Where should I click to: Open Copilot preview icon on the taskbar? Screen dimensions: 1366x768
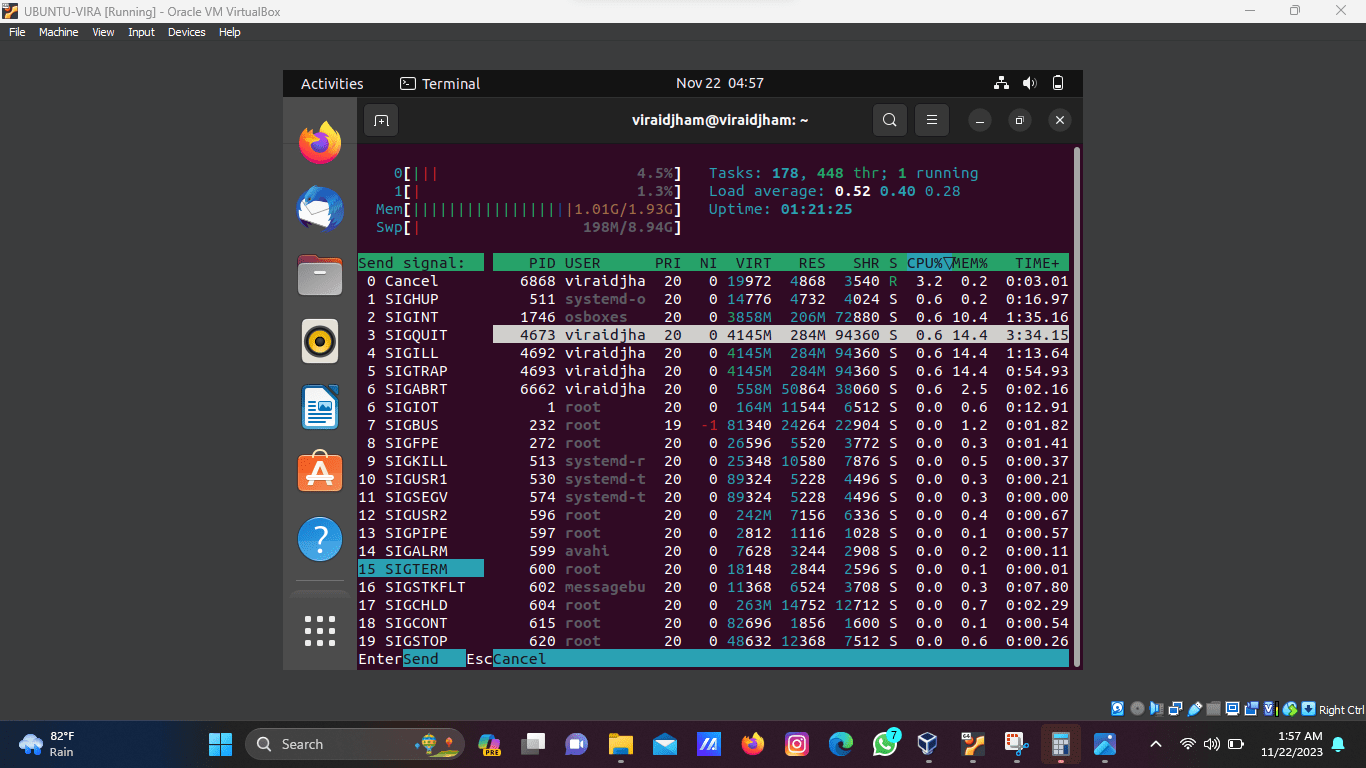tap(489, 744)
